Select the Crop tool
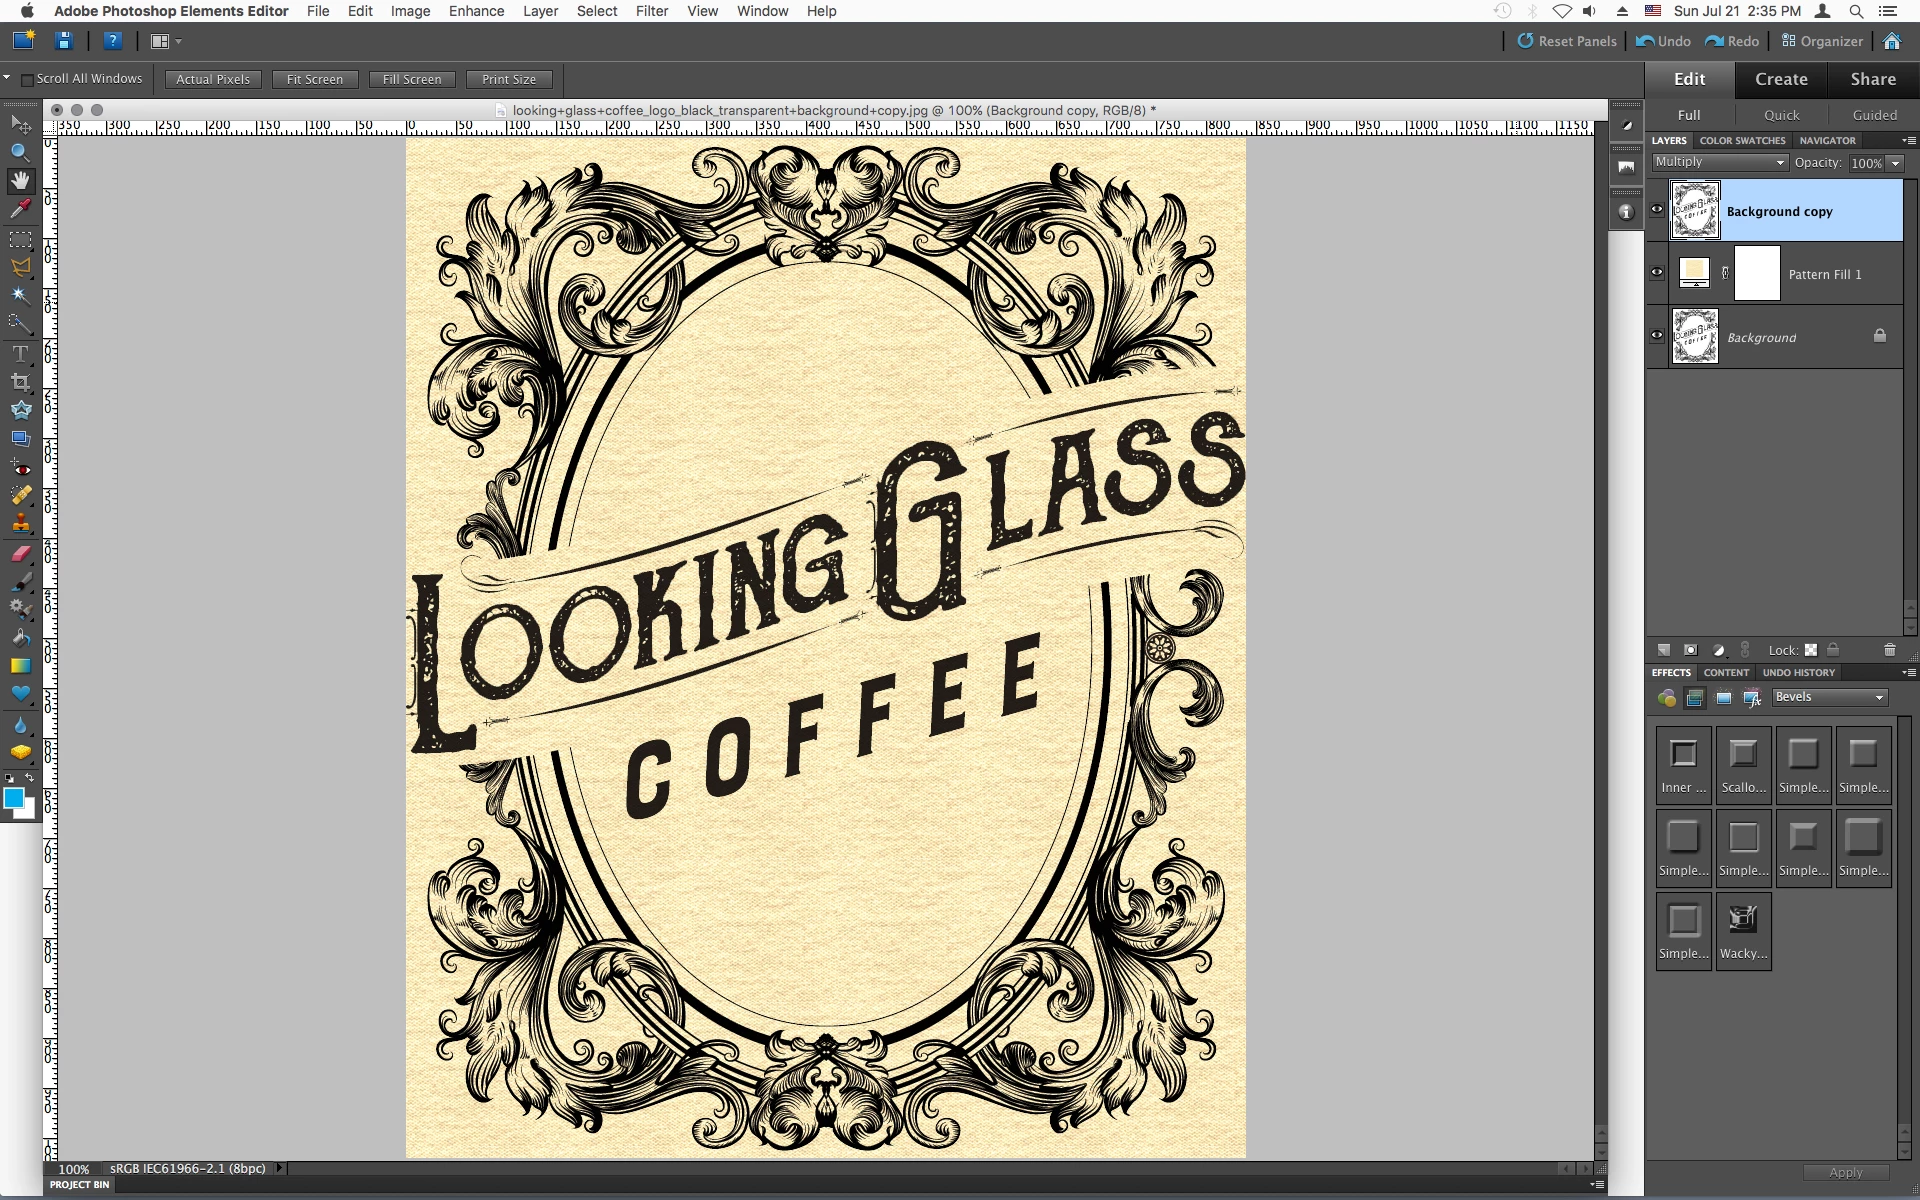The image size is (1920, 1200). (x=20, y=382)
